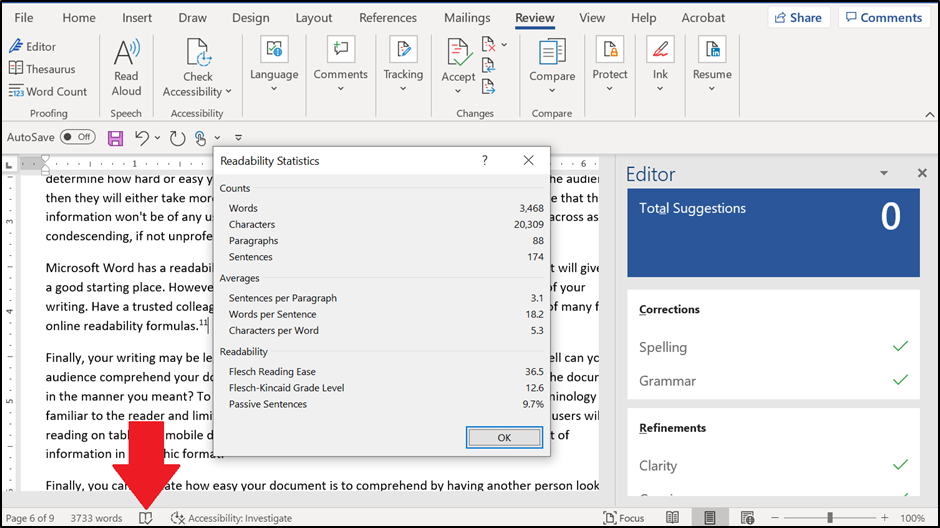Click the Share button
This screenshot has width=940, height=528.
(x=799, y=17)
